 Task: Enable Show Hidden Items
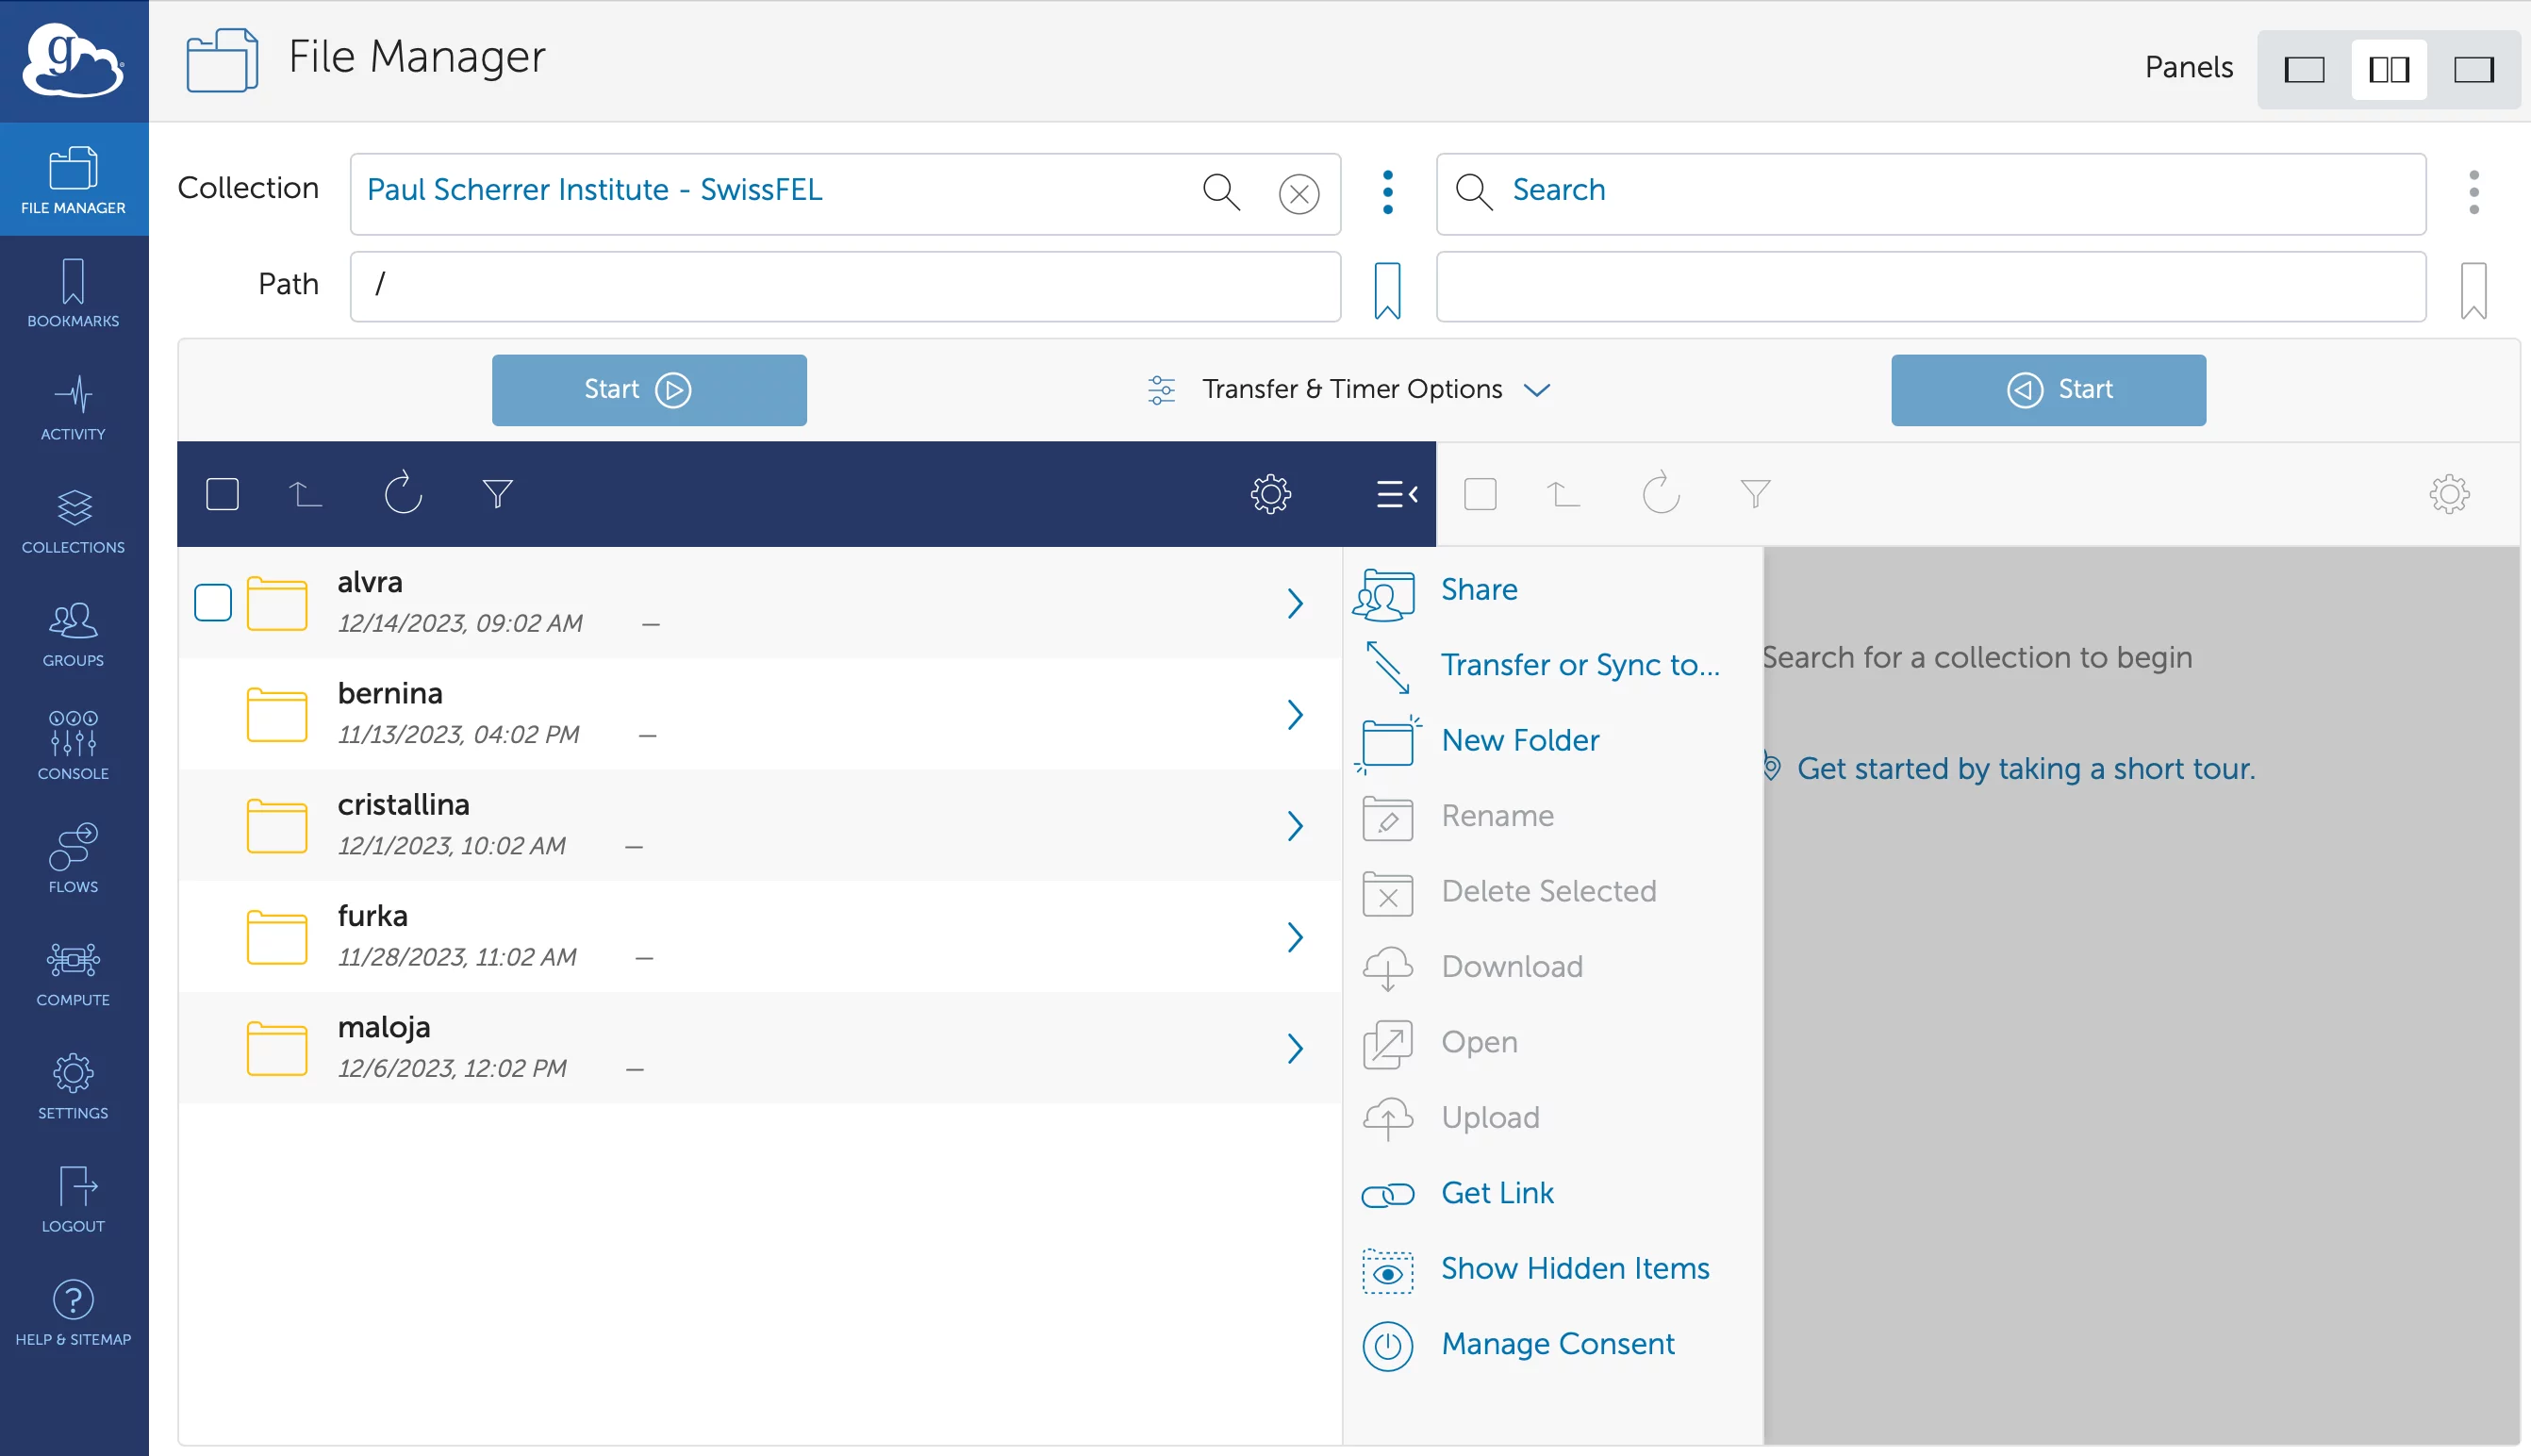(x=1574, y=1268)
